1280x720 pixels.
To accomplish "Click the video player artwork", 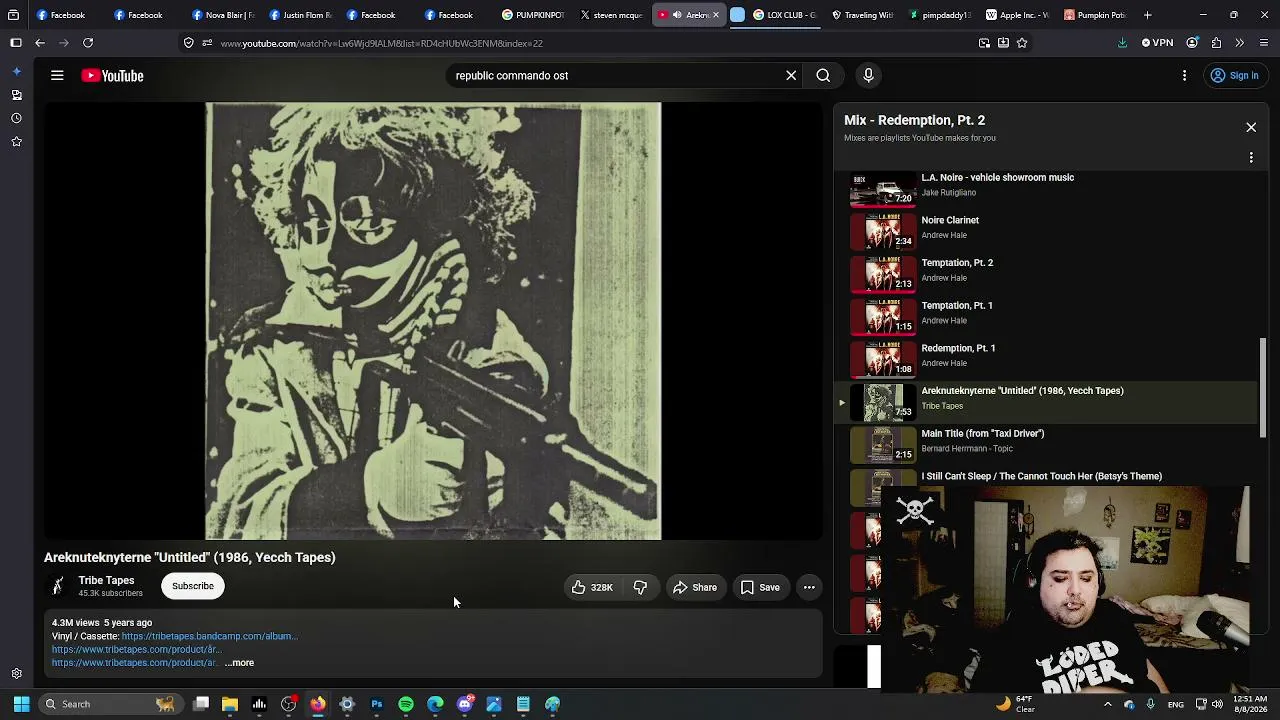I will pyautogui.click(x=433, y=321).
